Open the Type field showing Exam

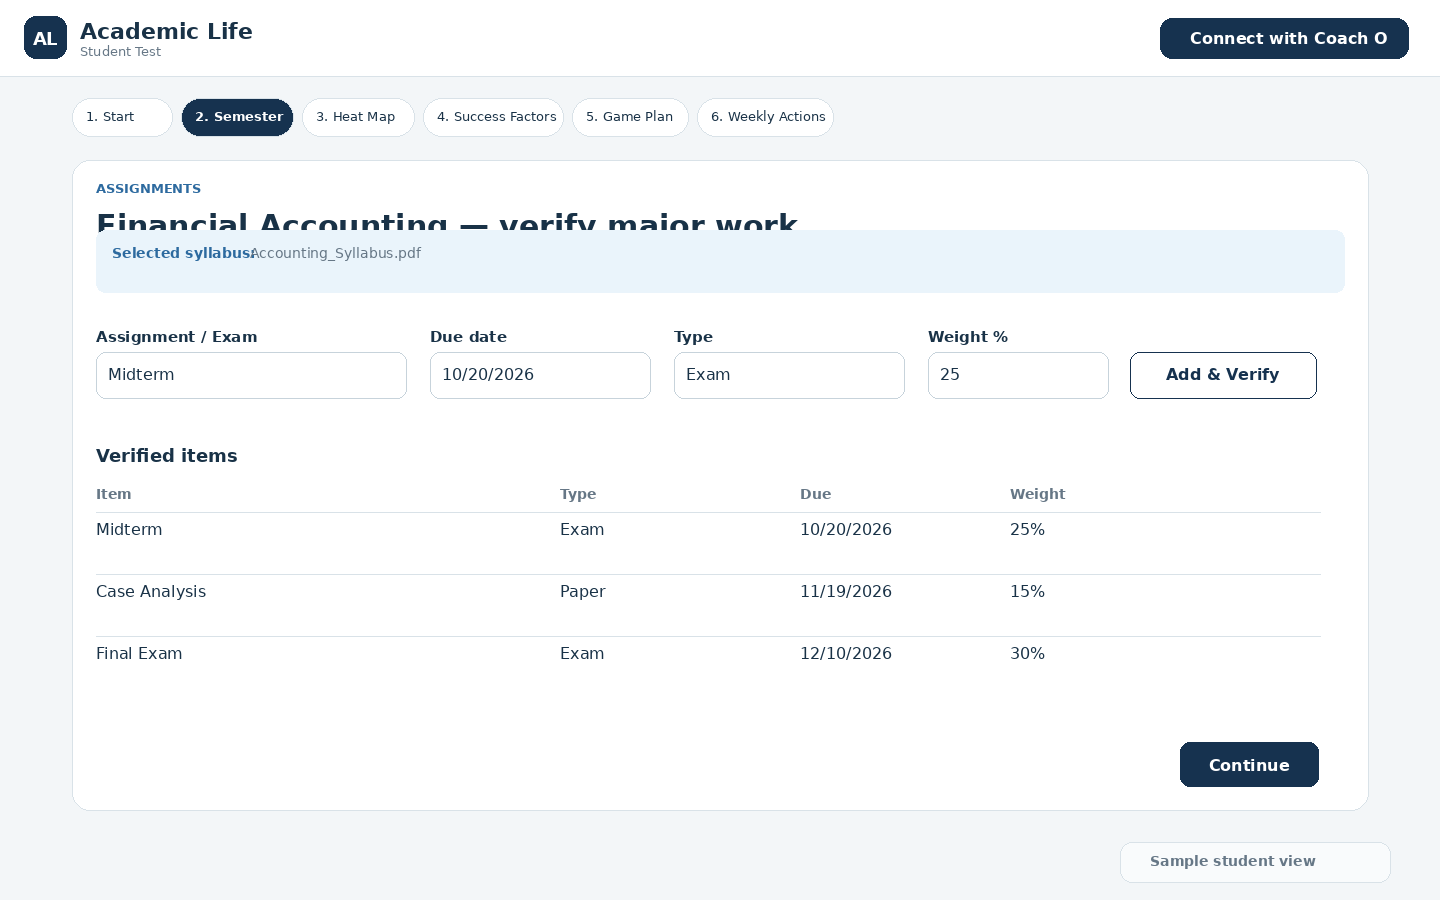(789, 375)
